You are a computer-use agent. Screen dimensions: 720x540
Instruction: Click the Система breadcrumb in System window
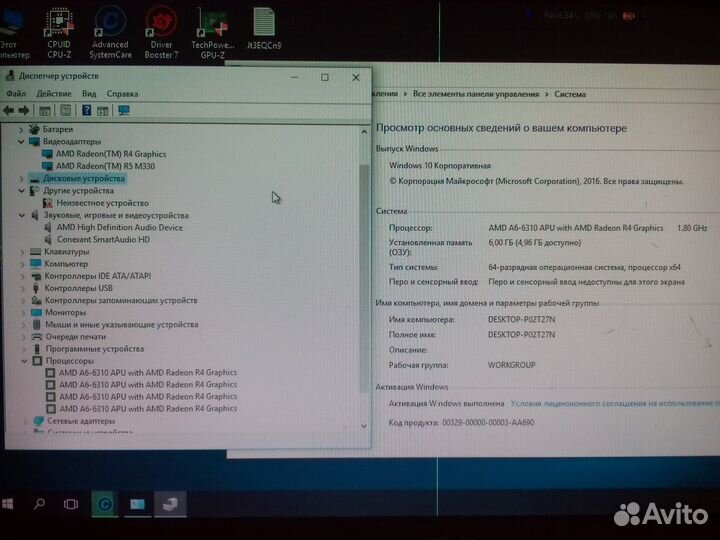[570, 94]
